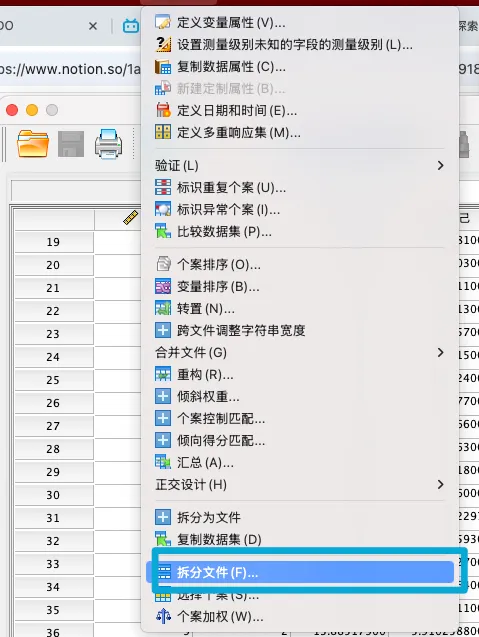
Task: Click the gray save disk icon
Action: point(71,144)
